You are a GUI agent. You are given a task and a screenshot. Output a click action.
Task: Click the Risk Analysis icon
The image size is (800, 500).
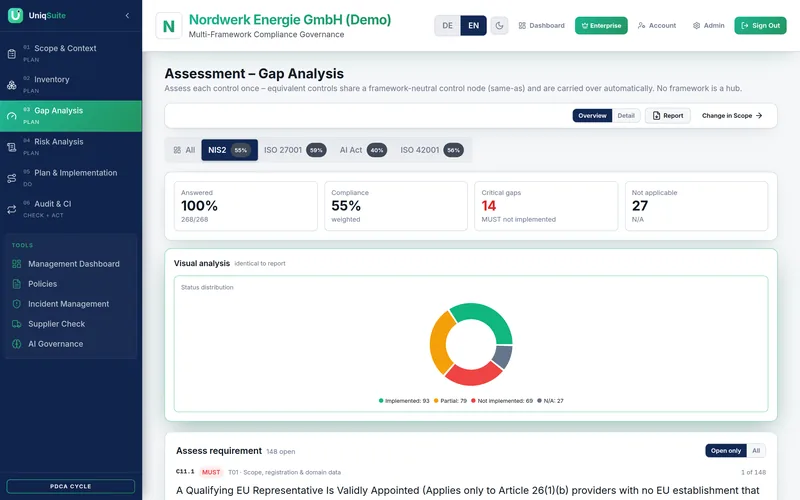[12, 147]
